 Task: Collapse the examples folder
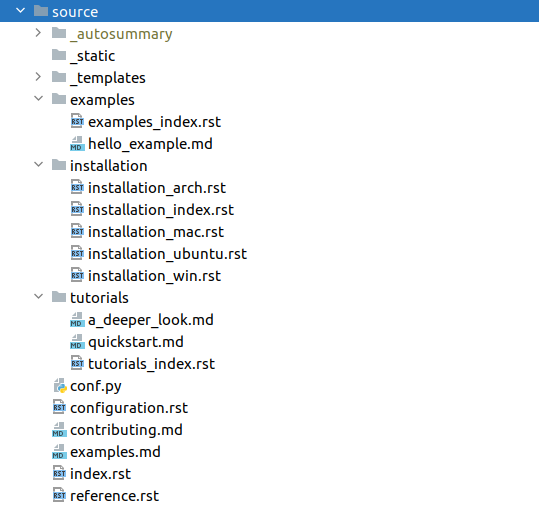pyautogui.click(x=38, y=99)
